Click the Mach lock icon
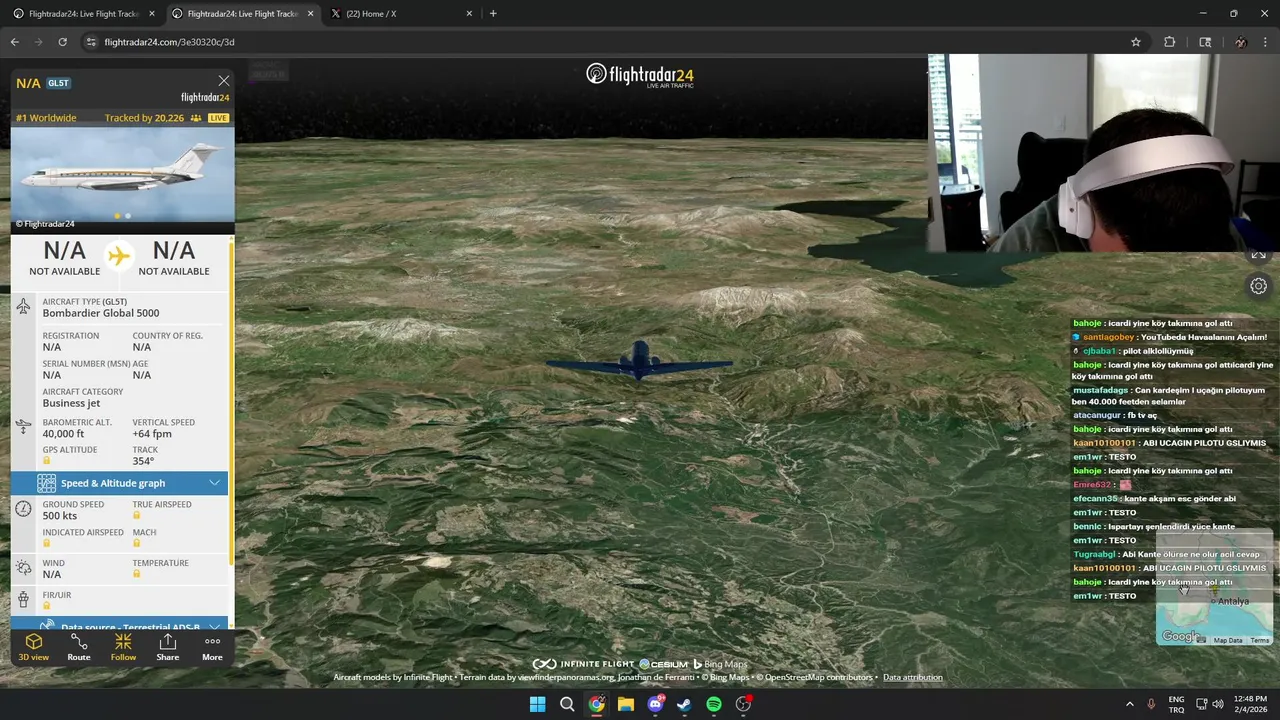This screenshot has width=1280, height=720. (137, 543)
